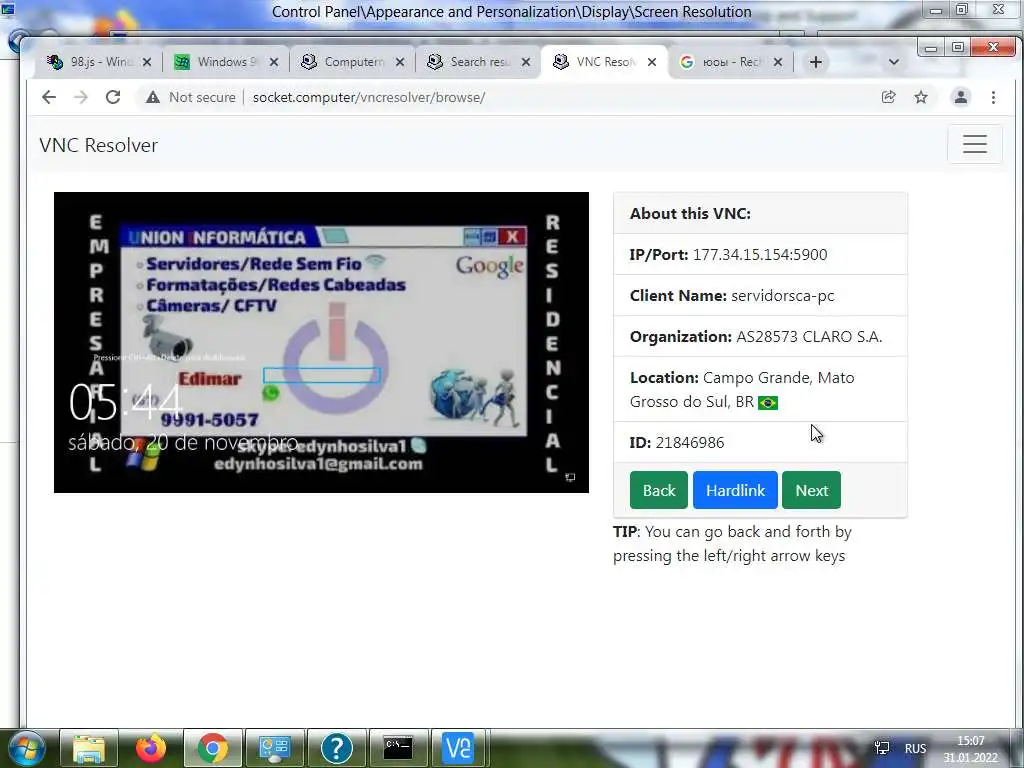Toggle the VNC Resolver hamburger menu
The width and height of the screenshot is (1024, 768).
974,144
